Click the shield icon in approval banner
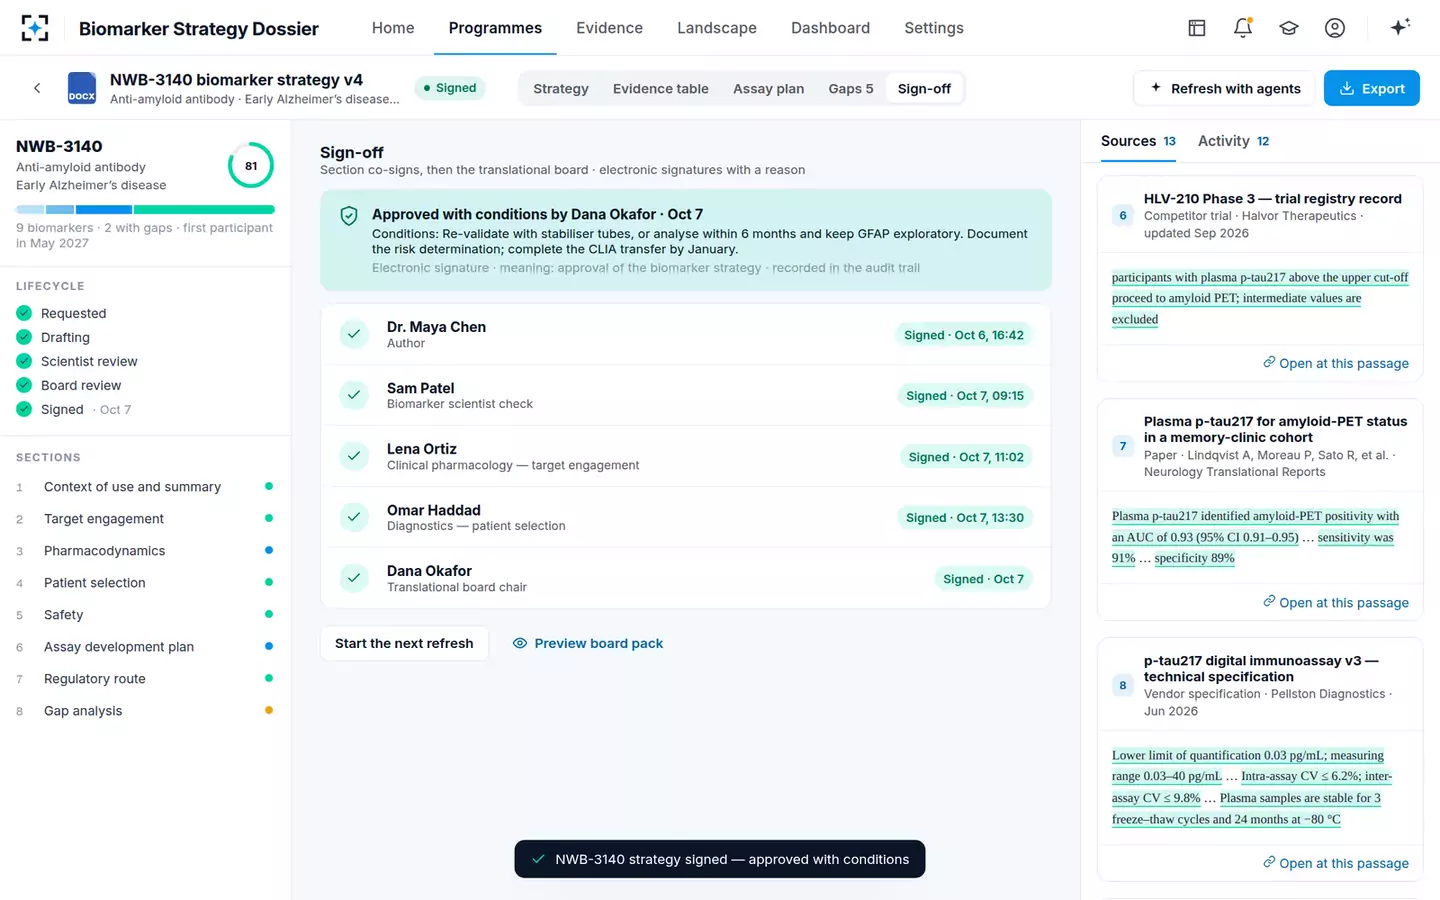 [349, 216]
